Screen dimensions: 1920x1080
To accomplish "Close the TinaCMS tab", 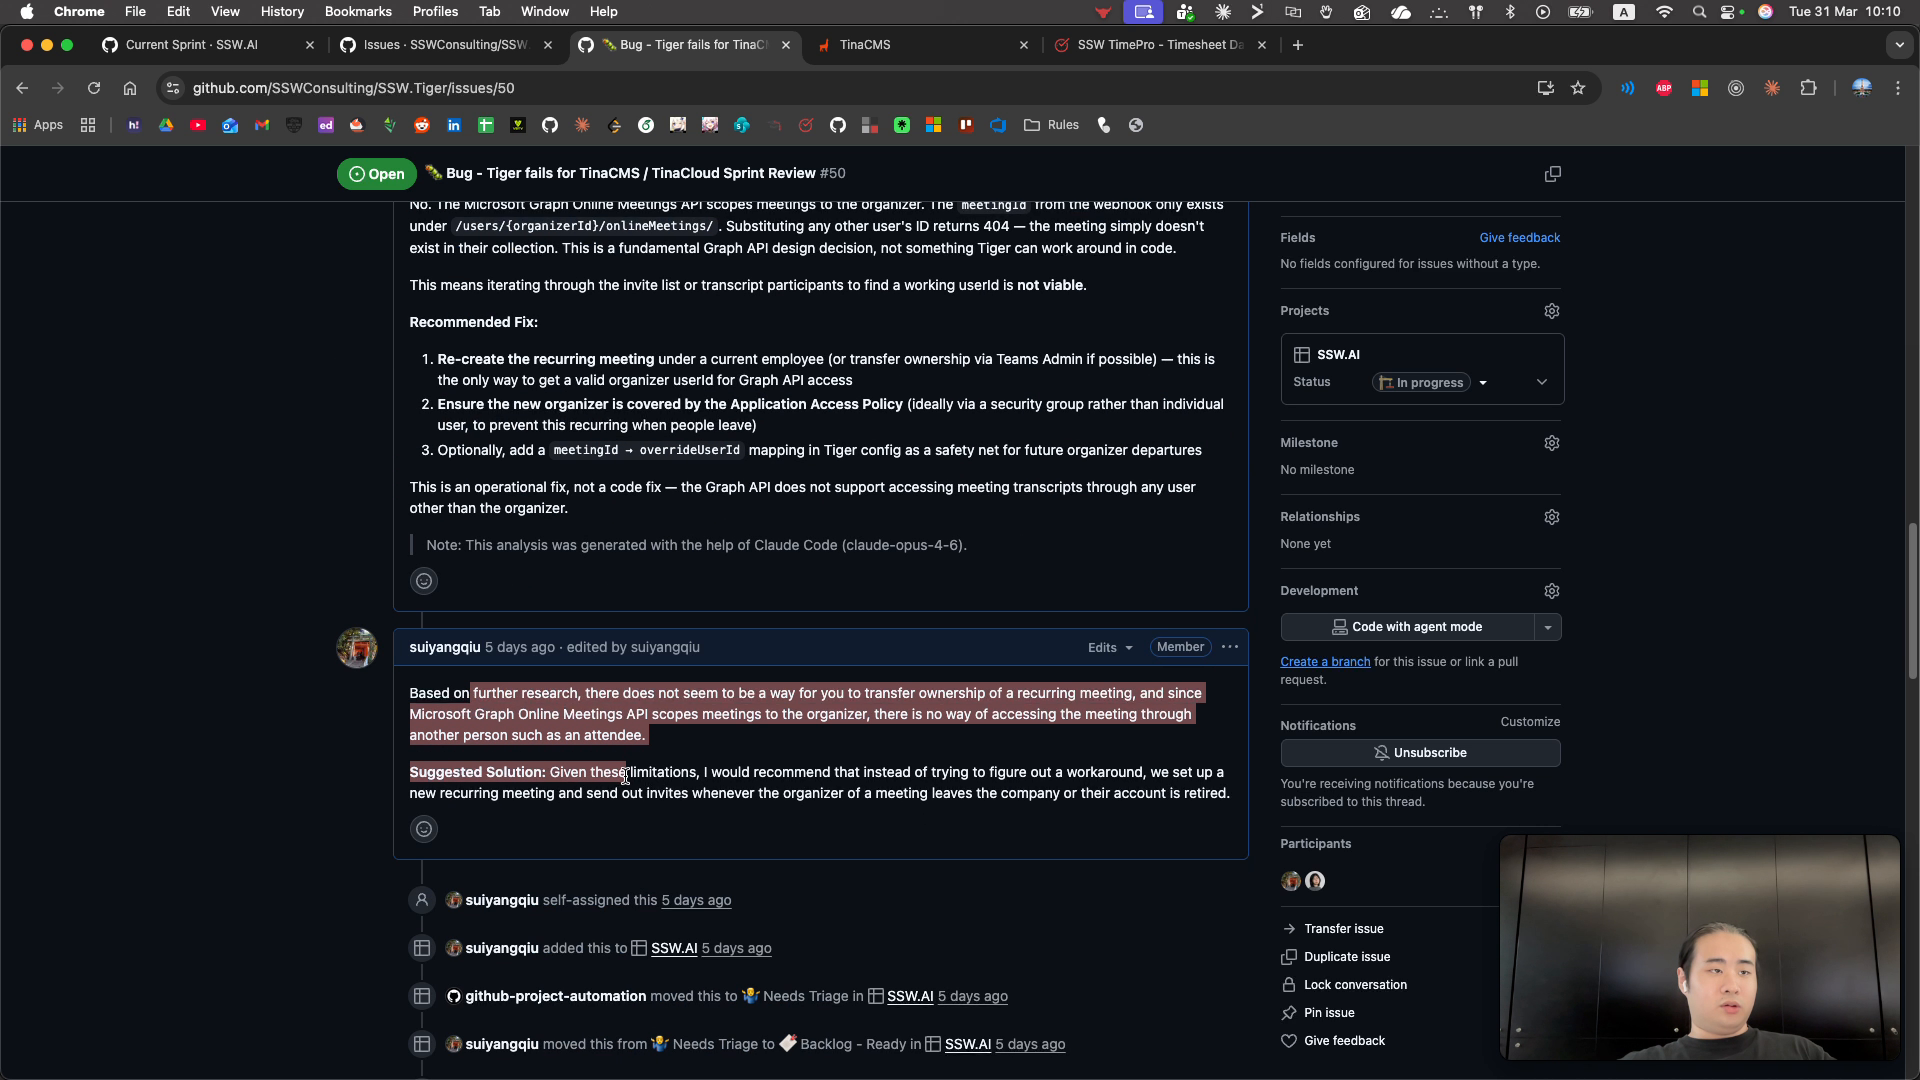I will coord(1023,45).
